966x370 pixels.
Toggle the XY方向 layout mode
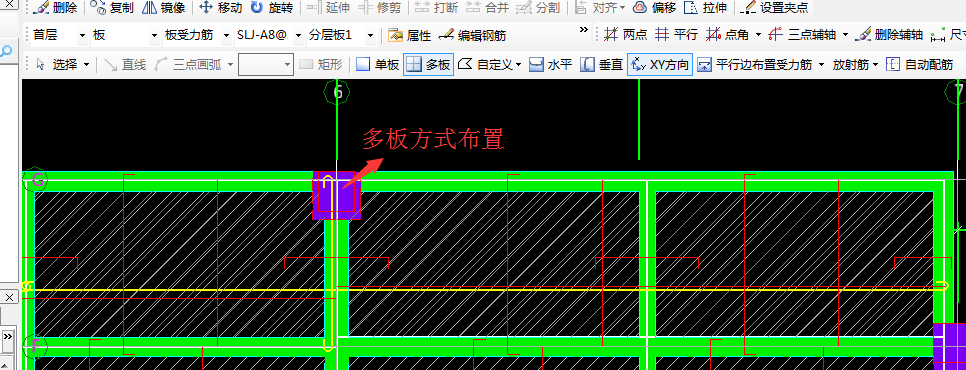pyautogui.click(x=660, y=64)
